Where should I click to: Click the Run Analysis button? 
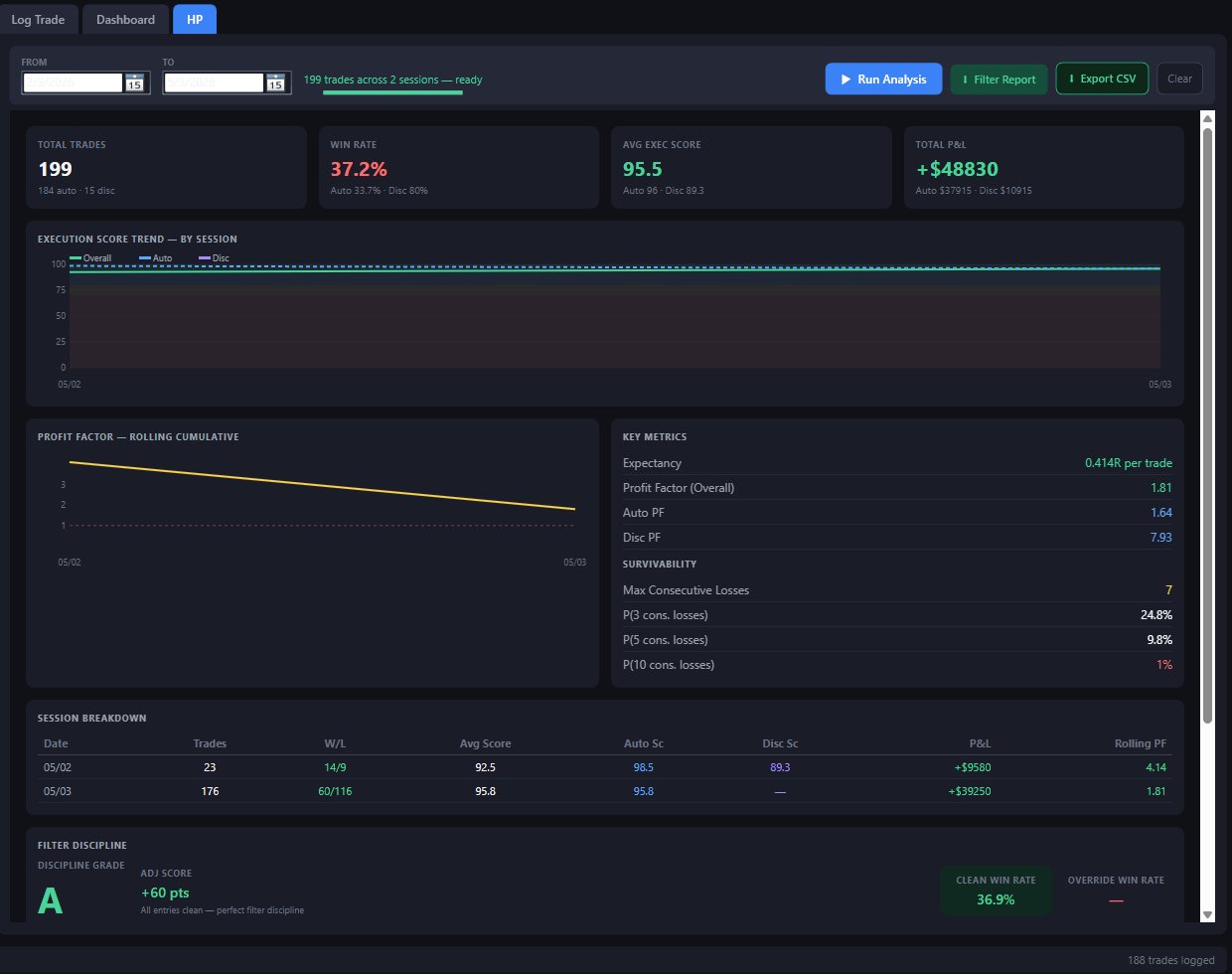[x=884, y=79]
